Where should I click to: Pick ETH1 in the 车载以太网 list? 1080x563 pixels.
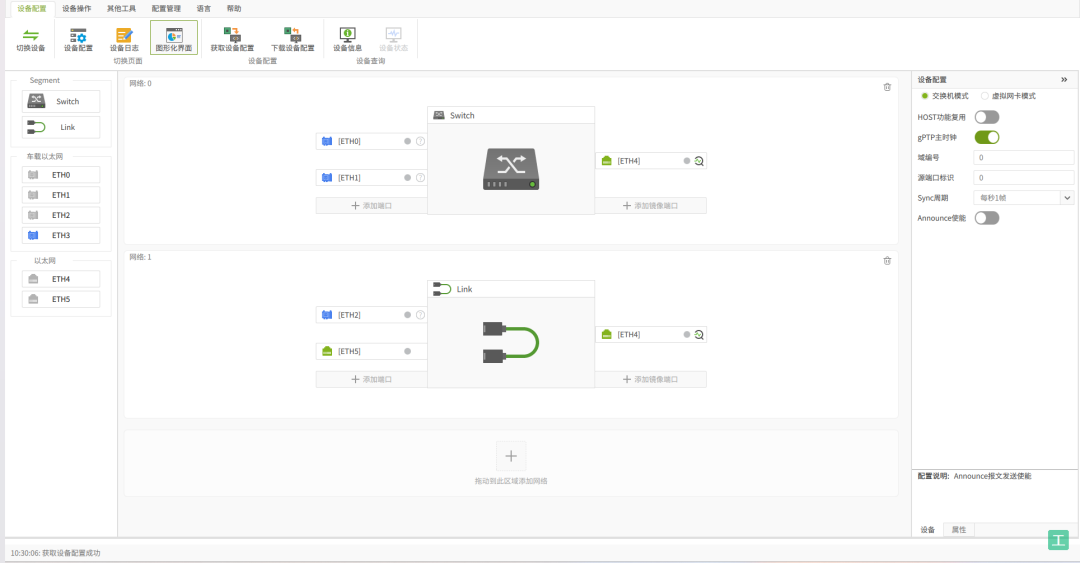pyautogui.click(x=61, y=195)
